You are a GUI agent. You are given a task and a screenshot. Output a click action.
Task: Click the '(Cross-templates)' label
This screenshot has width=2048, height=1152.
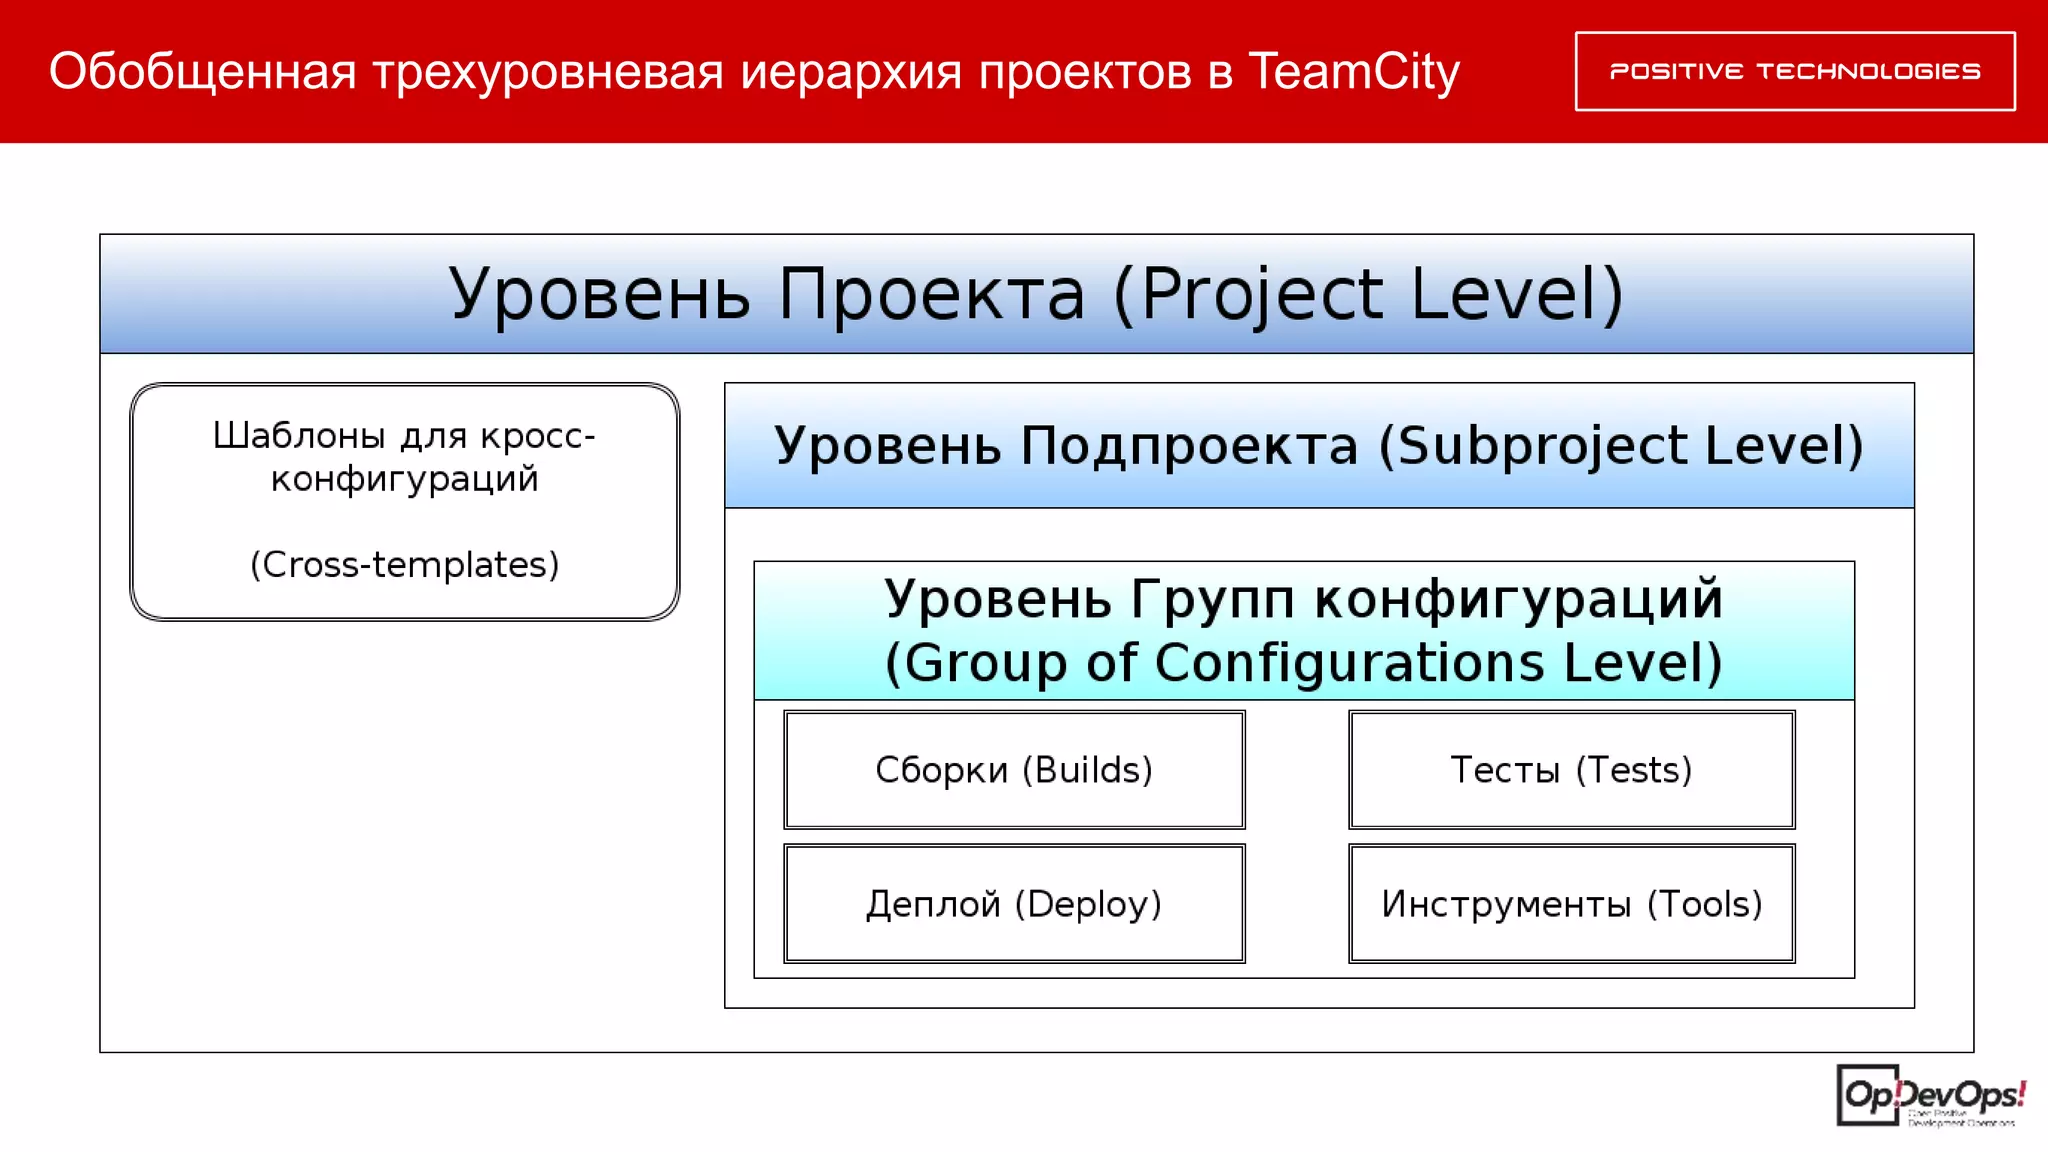point(404,565)
